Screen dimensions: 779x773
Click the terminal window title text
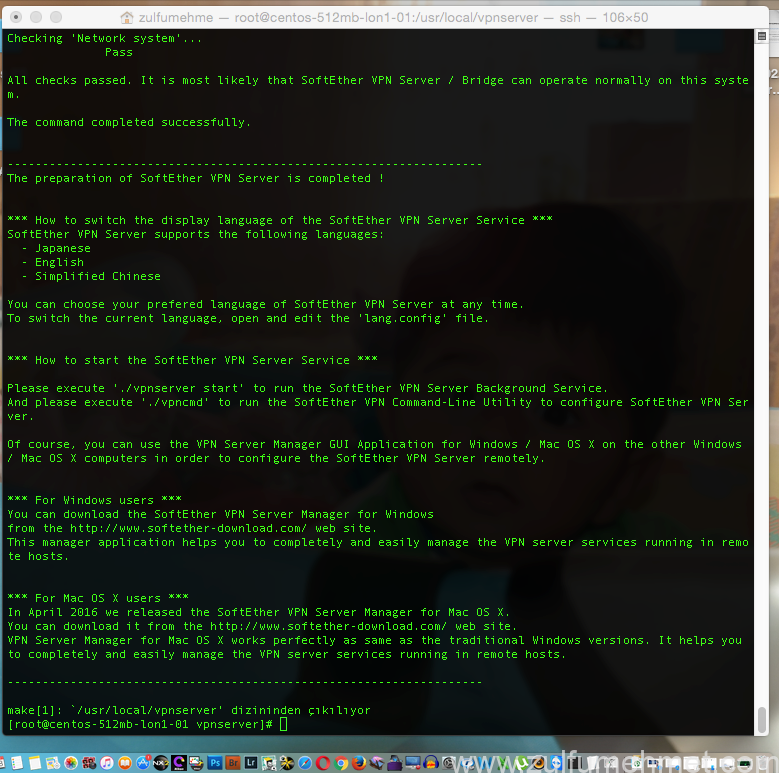coord(393,18)
